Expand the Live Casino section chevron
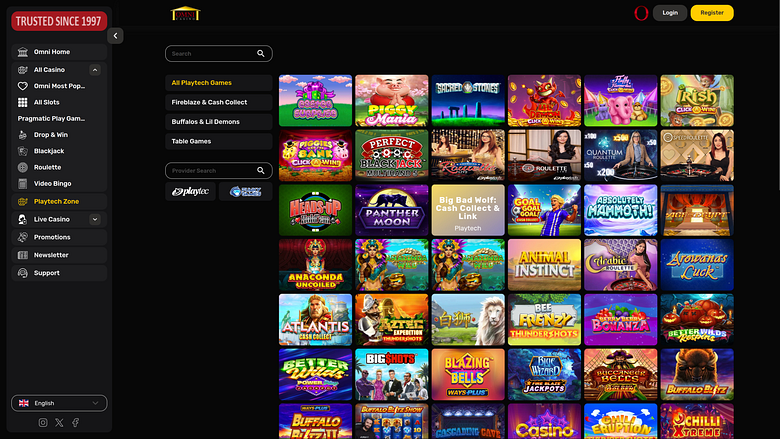 point(95,219)
